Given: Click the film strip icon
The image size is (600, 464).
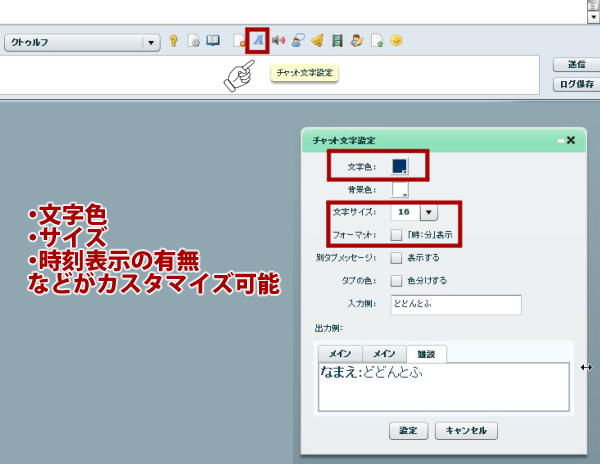Looking at the screenshot, I should coord(337,42).
